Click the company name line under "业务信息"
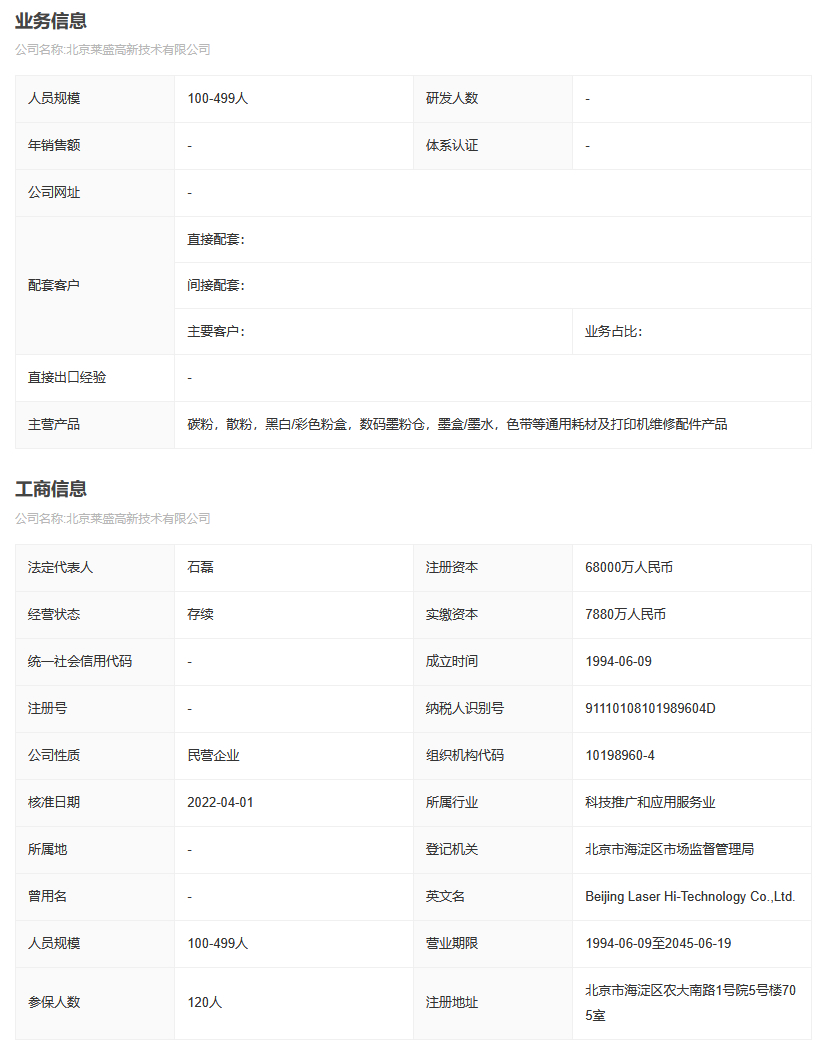 click(113, 50)
